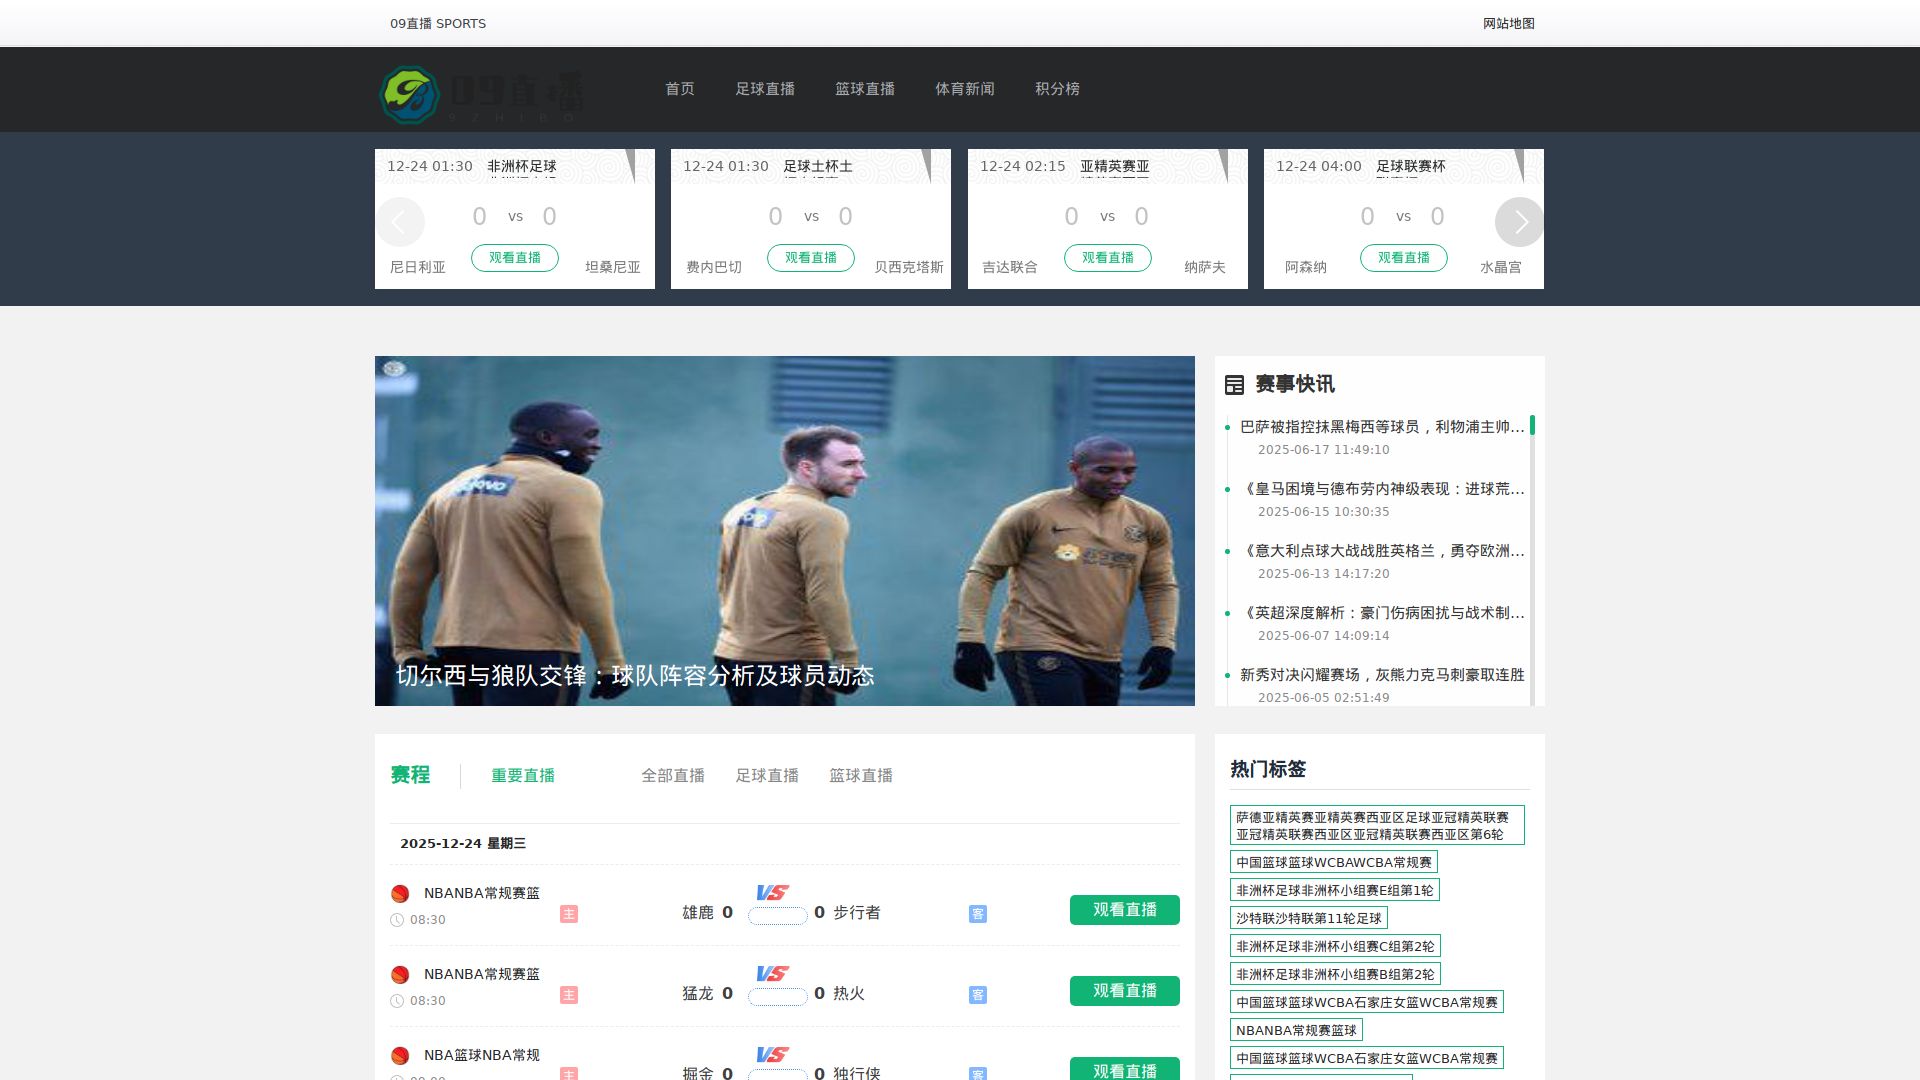
Task: Click the news panel green scrollbar
Action: point(1532,426)
